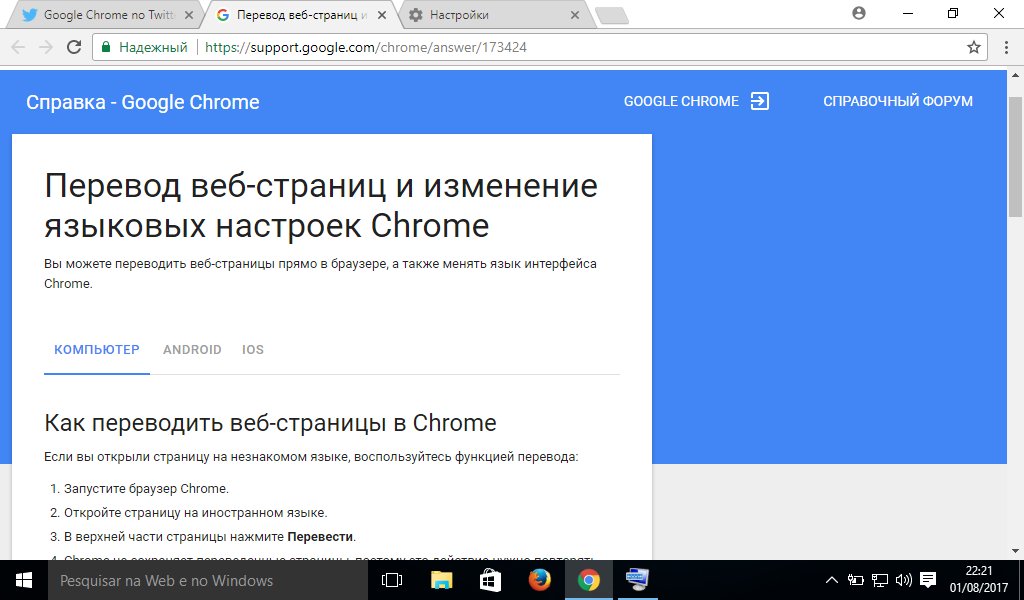The image size is (1024, 600).
Task: Click the scrollbar down arrow
Action: click(1016, 551)
